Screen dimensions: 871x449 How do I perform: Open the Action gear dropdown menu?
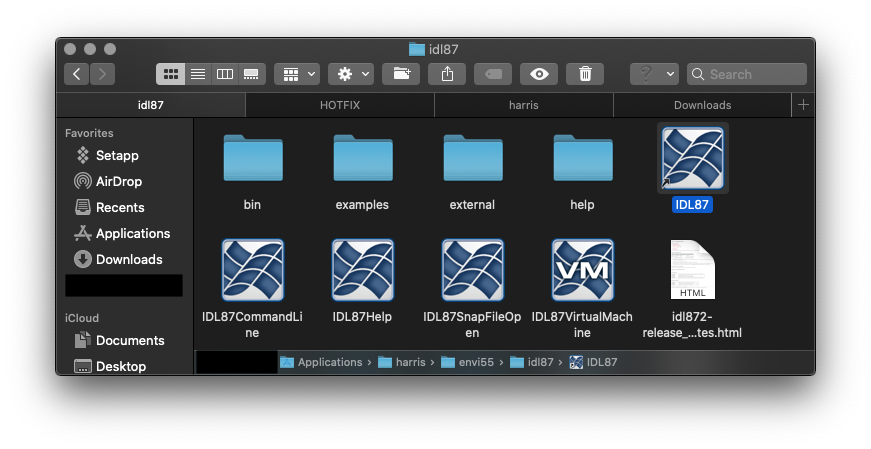pyautogui.click(x=351, y=74)
